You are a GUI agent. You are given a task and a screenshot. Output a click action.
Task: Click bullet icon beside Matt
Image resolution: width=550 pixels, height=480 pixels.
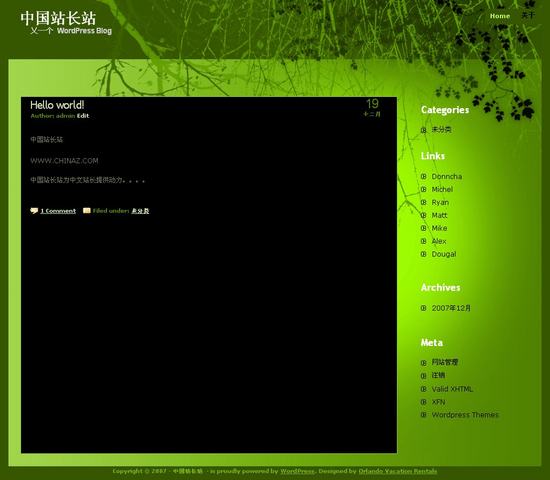click(423, 215)
